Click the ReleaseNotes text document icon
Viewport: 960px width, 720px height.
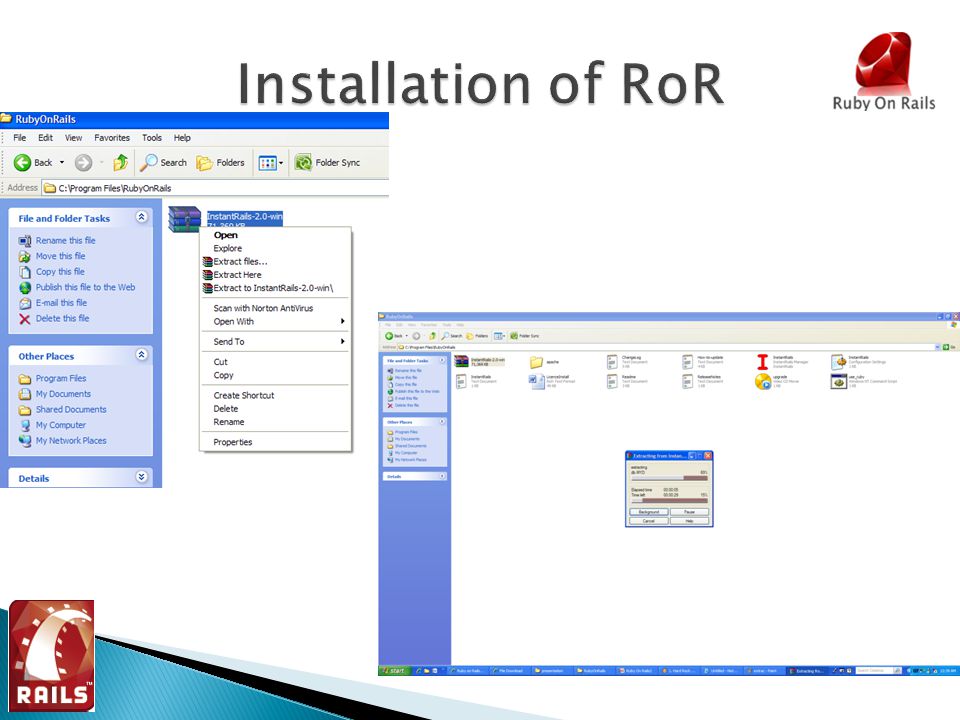point(688,381)
